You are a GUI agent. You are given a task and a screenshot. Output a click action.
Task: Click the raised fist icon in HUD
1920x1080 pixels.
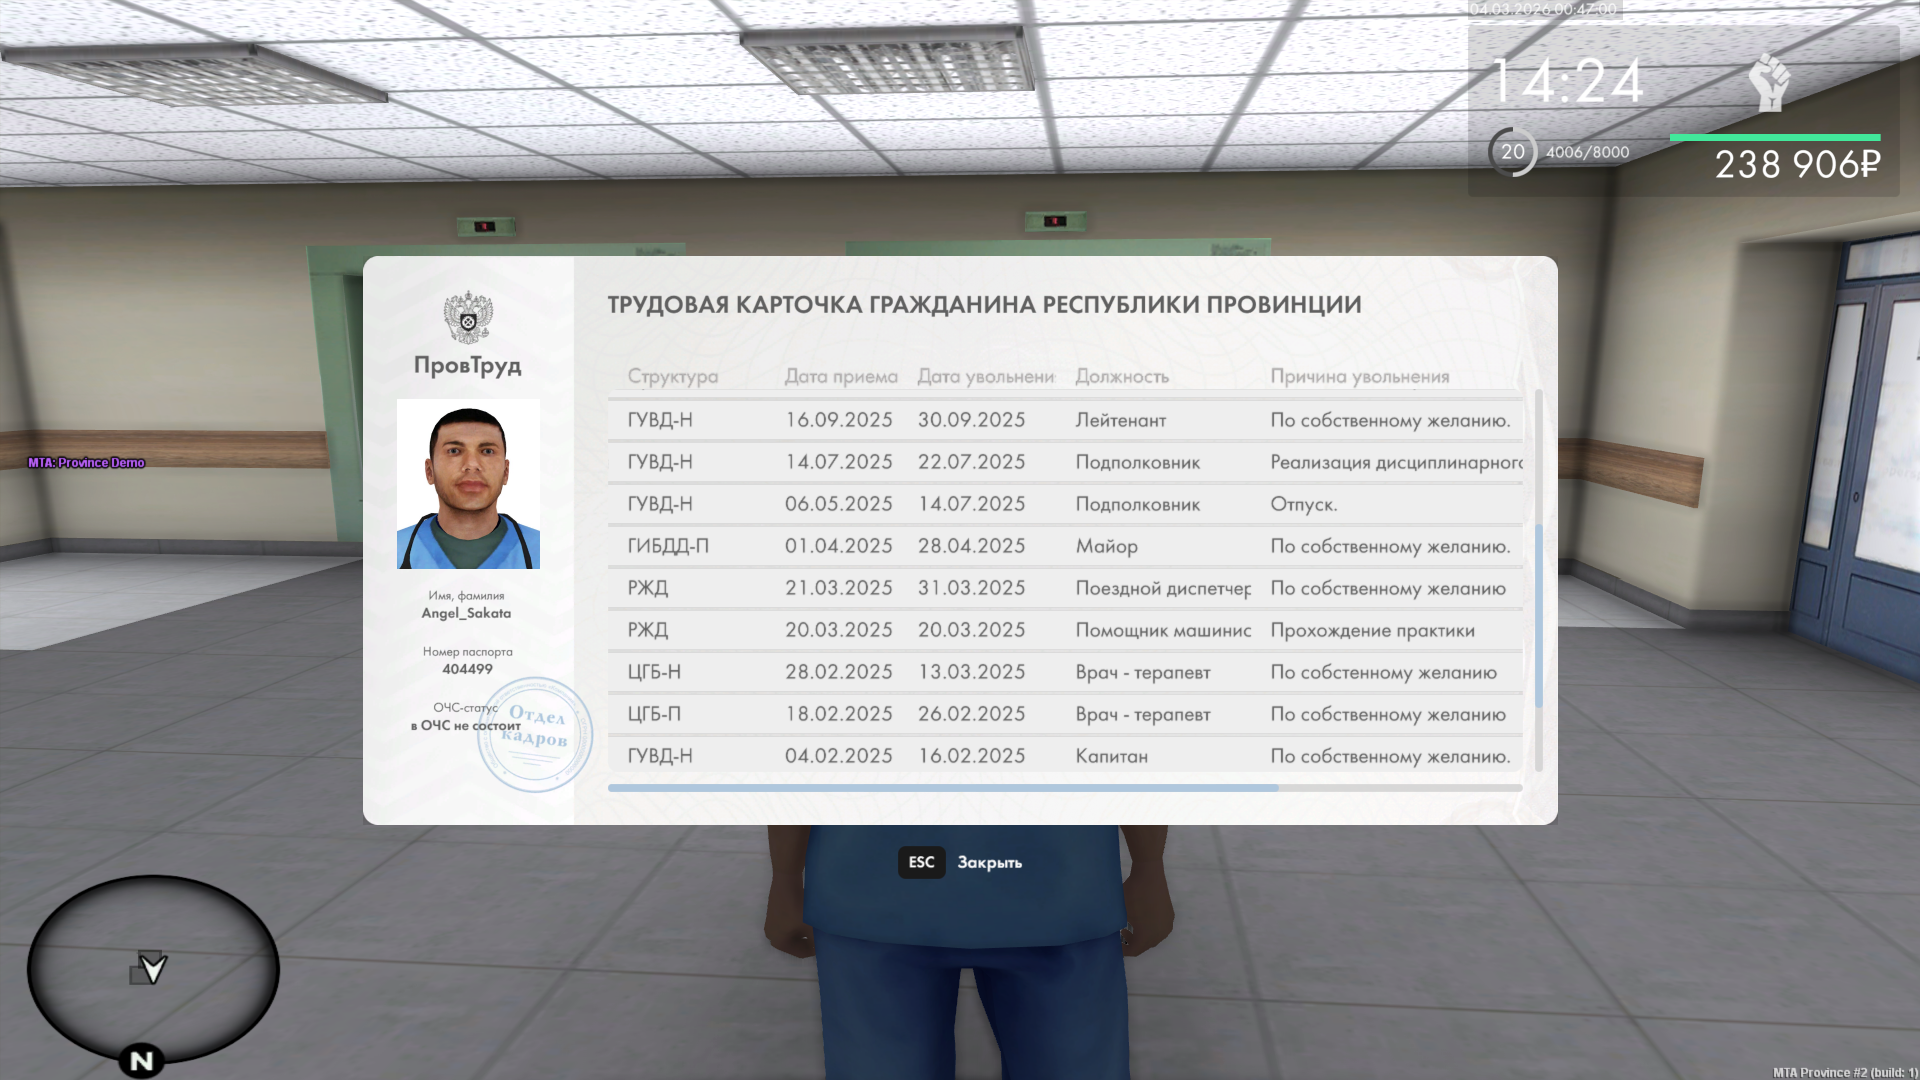1769,83
